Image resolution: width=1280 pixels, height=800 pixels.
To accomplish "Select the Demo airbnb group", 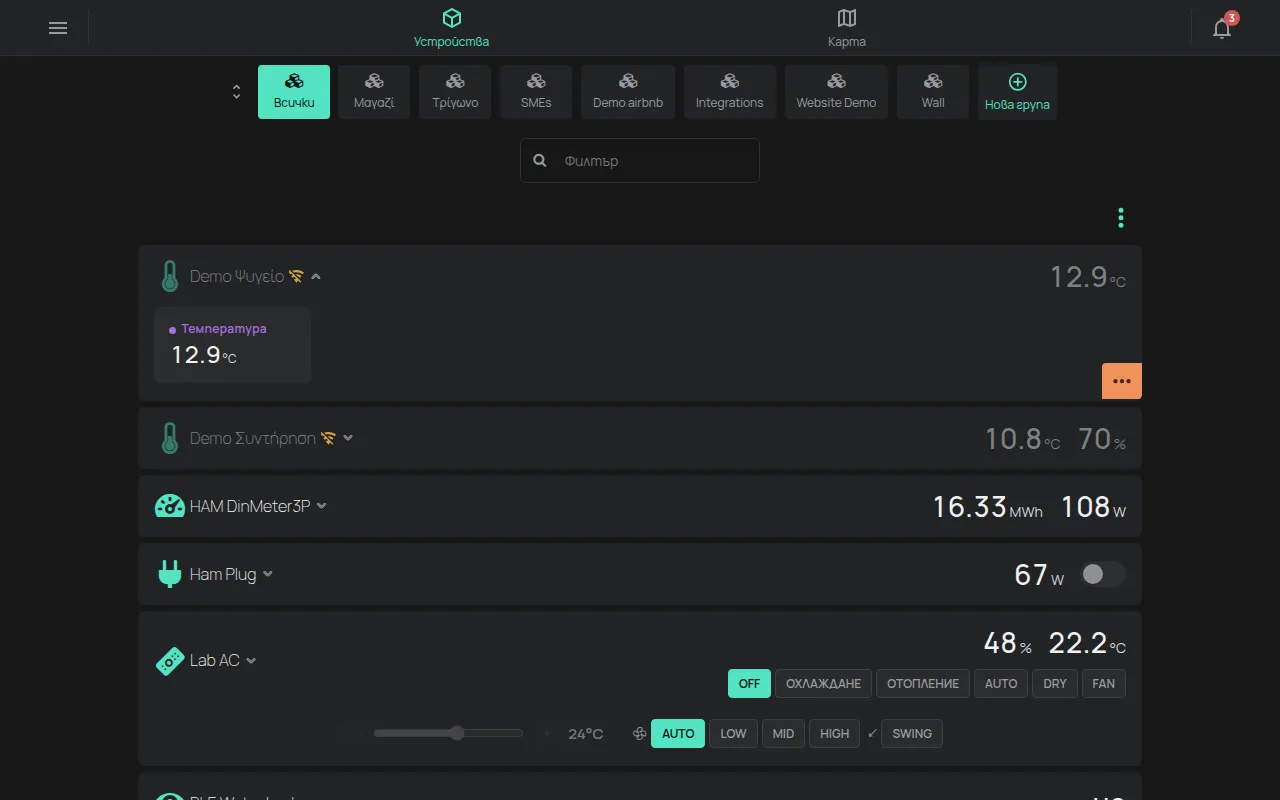I will point(628,92).
